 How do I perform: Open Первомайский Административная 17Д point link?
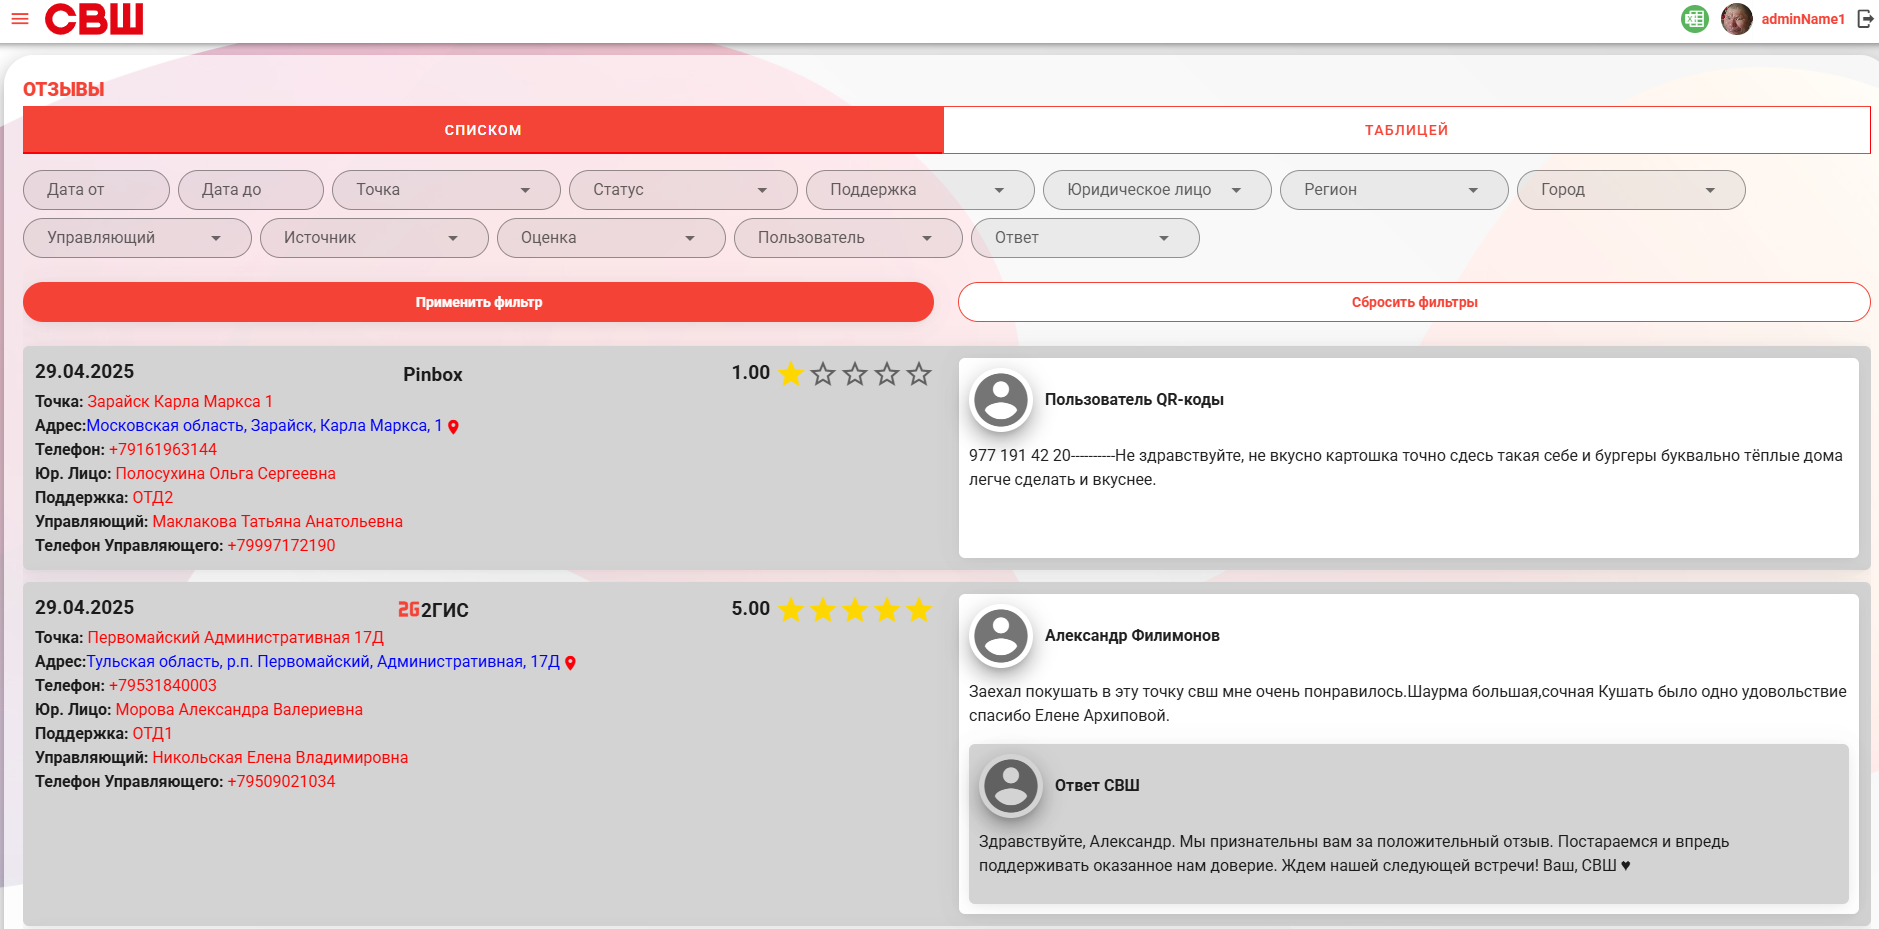pyautogui.click(x=235, y=638)
